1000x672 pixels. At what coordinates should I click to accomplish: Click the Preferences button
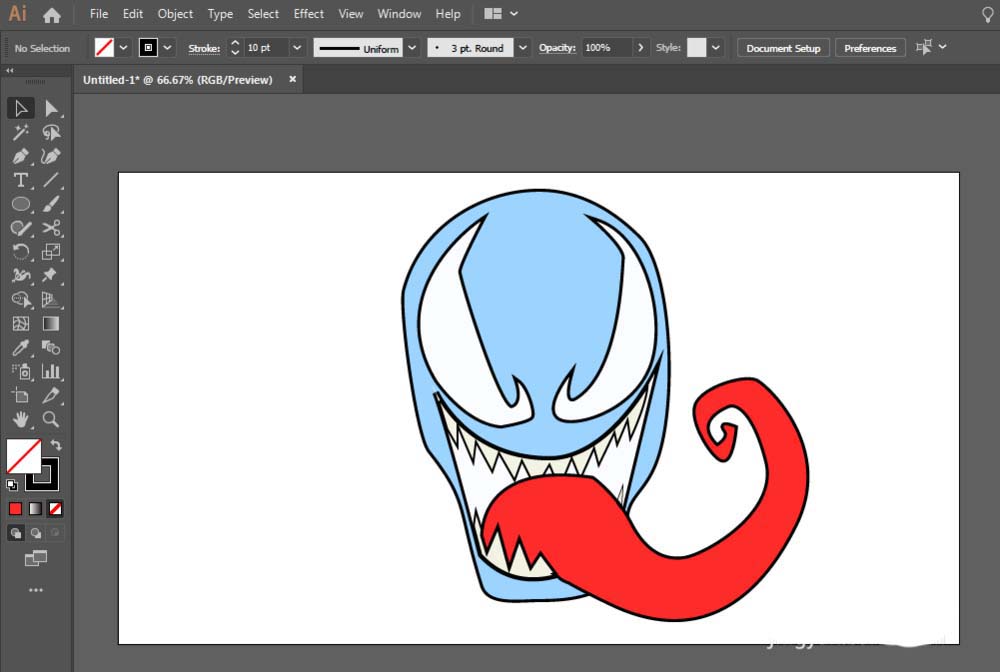point(870,48)
